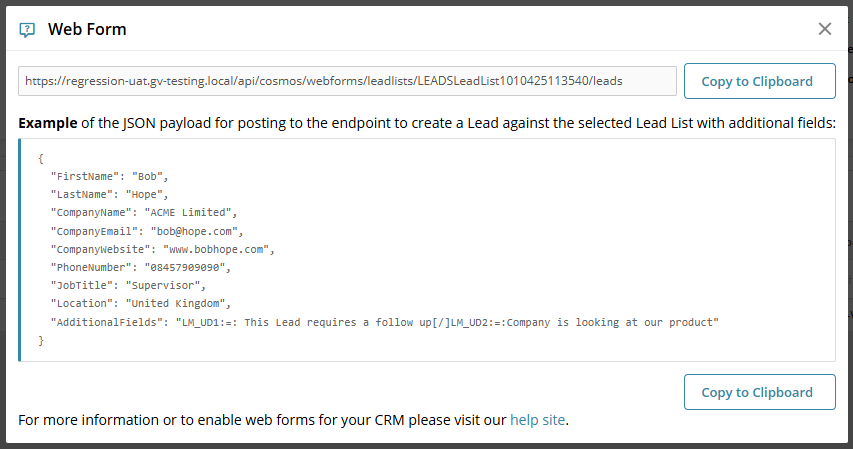Close the Web Form dialog

[x=825, y=29]
